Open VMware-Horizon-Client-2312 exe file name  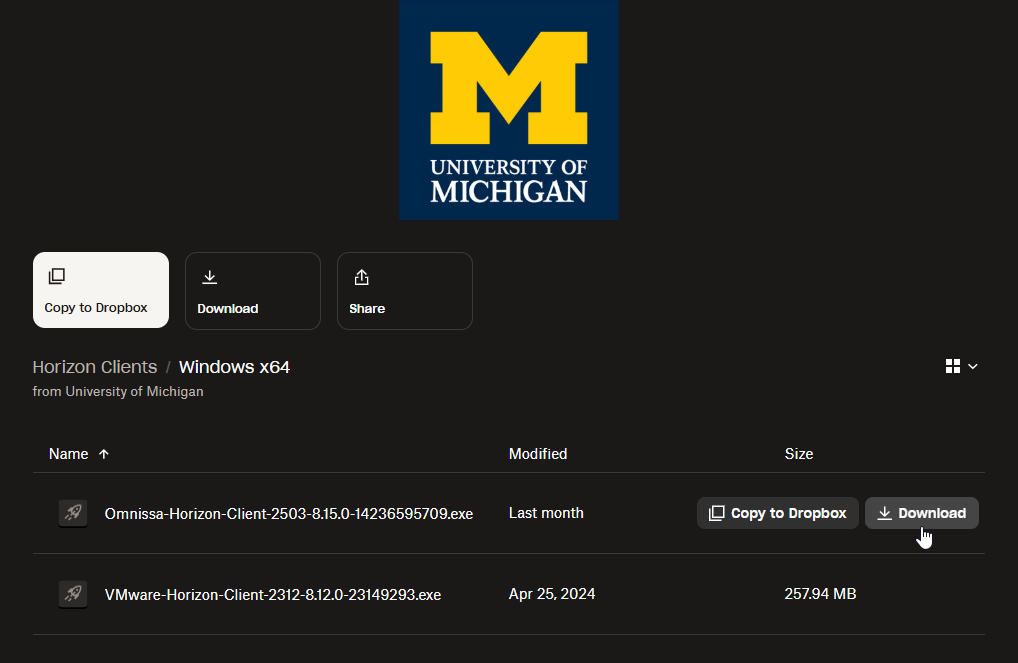(x=272, y=594)
